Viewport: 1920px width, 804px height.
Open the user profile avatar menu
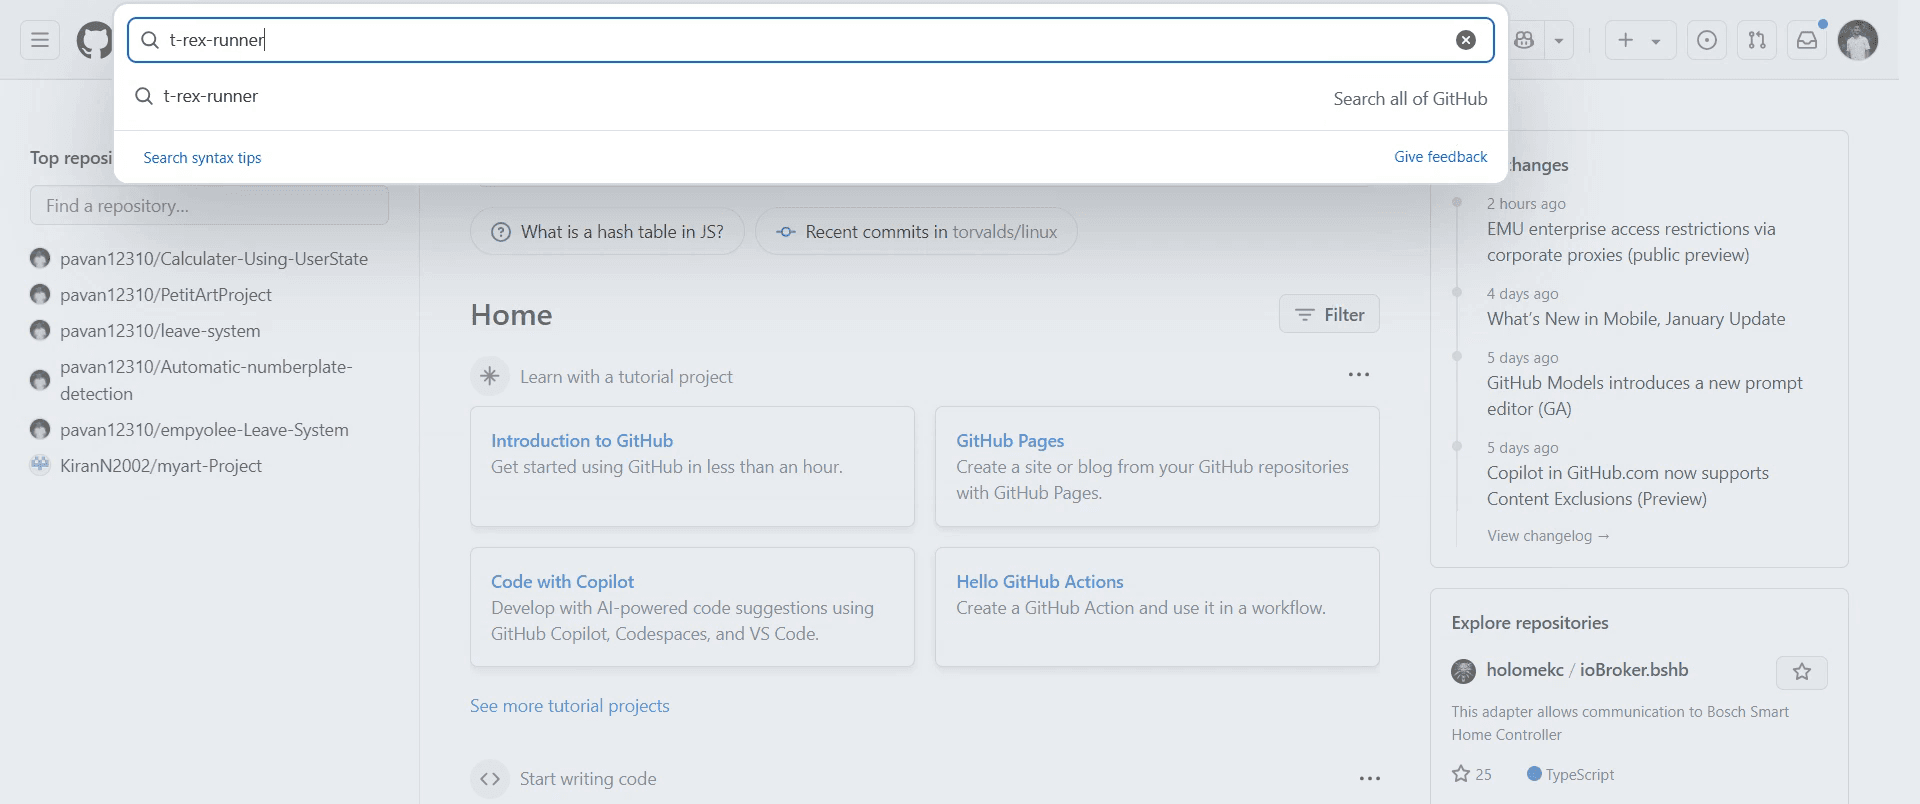(x=1858, y=40)
